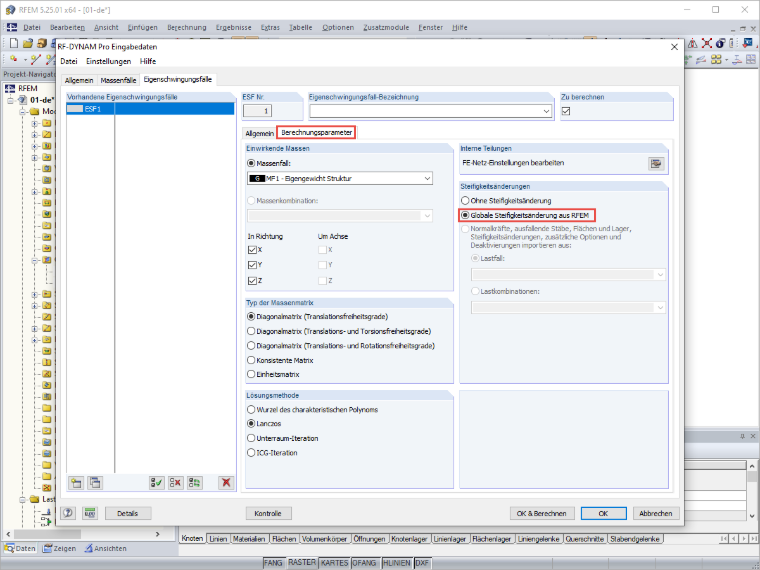760x570 pixels.
Task: Click the select-all checkmark icon below the case list
Action: pos(157,483)
